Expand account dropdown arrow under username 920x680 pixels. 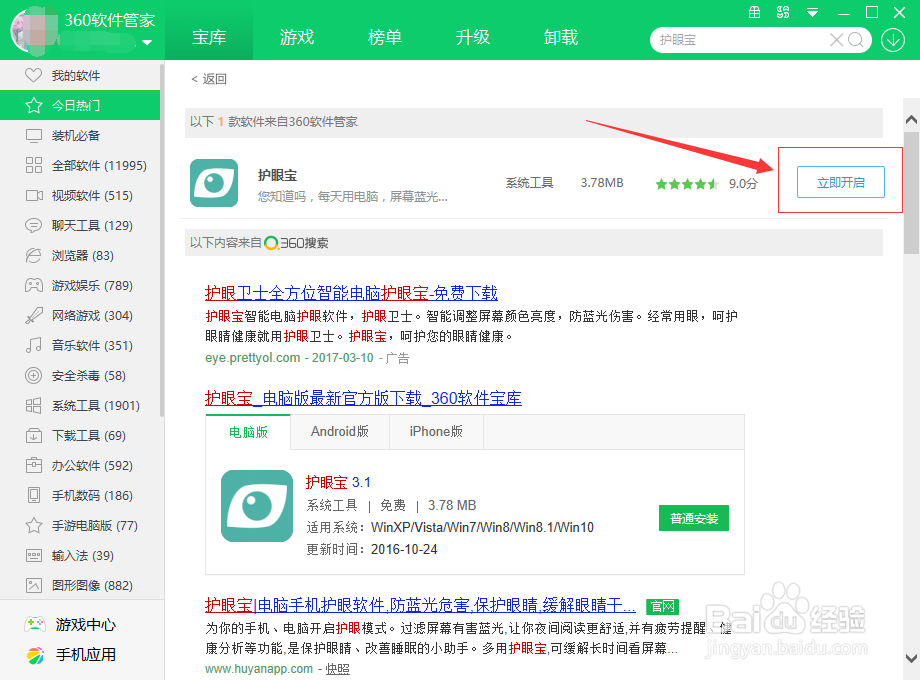147,42
